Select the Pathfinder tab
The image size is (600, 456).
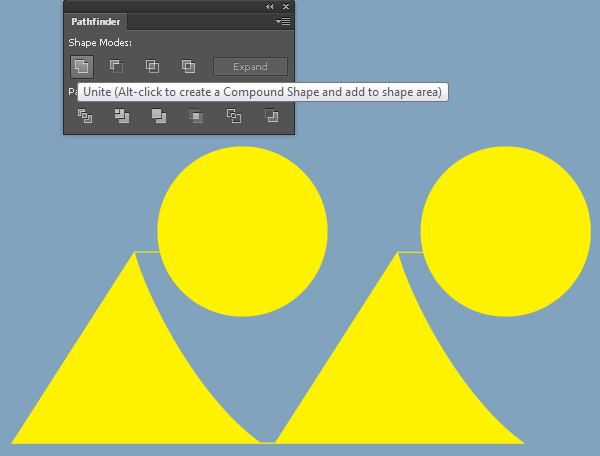pyautogui.click(x=96, y=22)
